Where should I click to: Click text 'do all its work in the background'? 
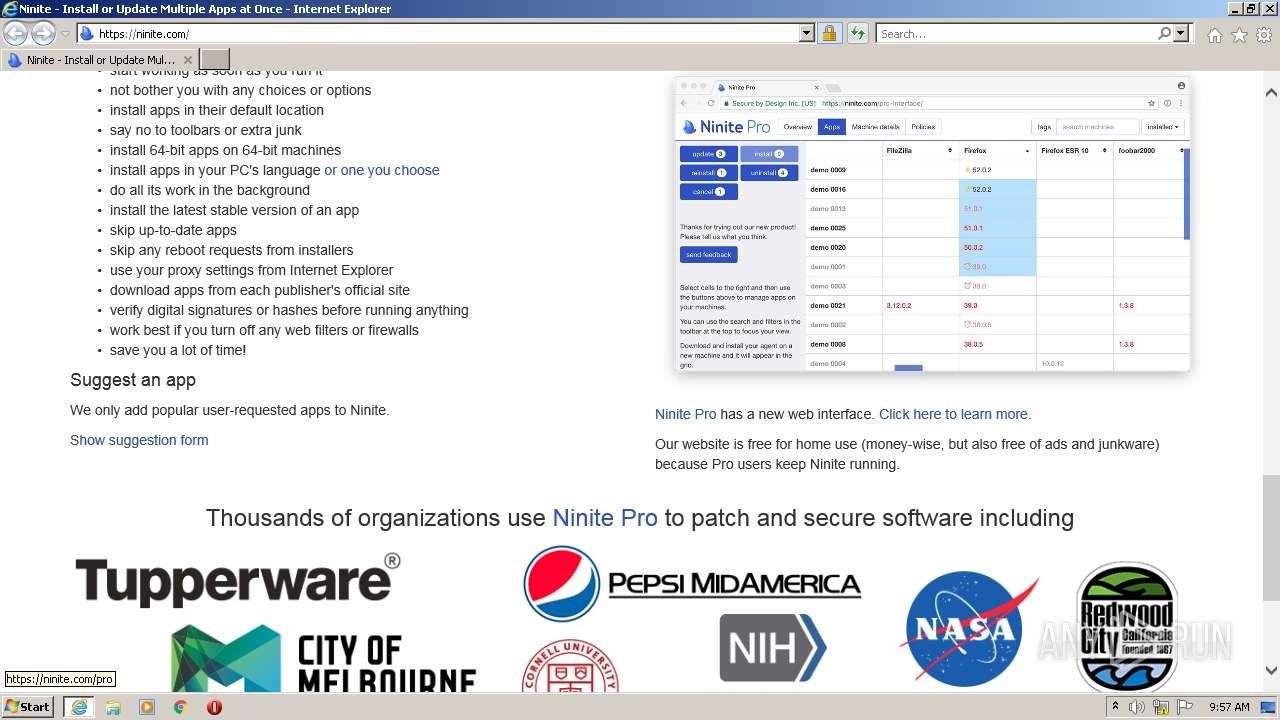tap(210, 190)
